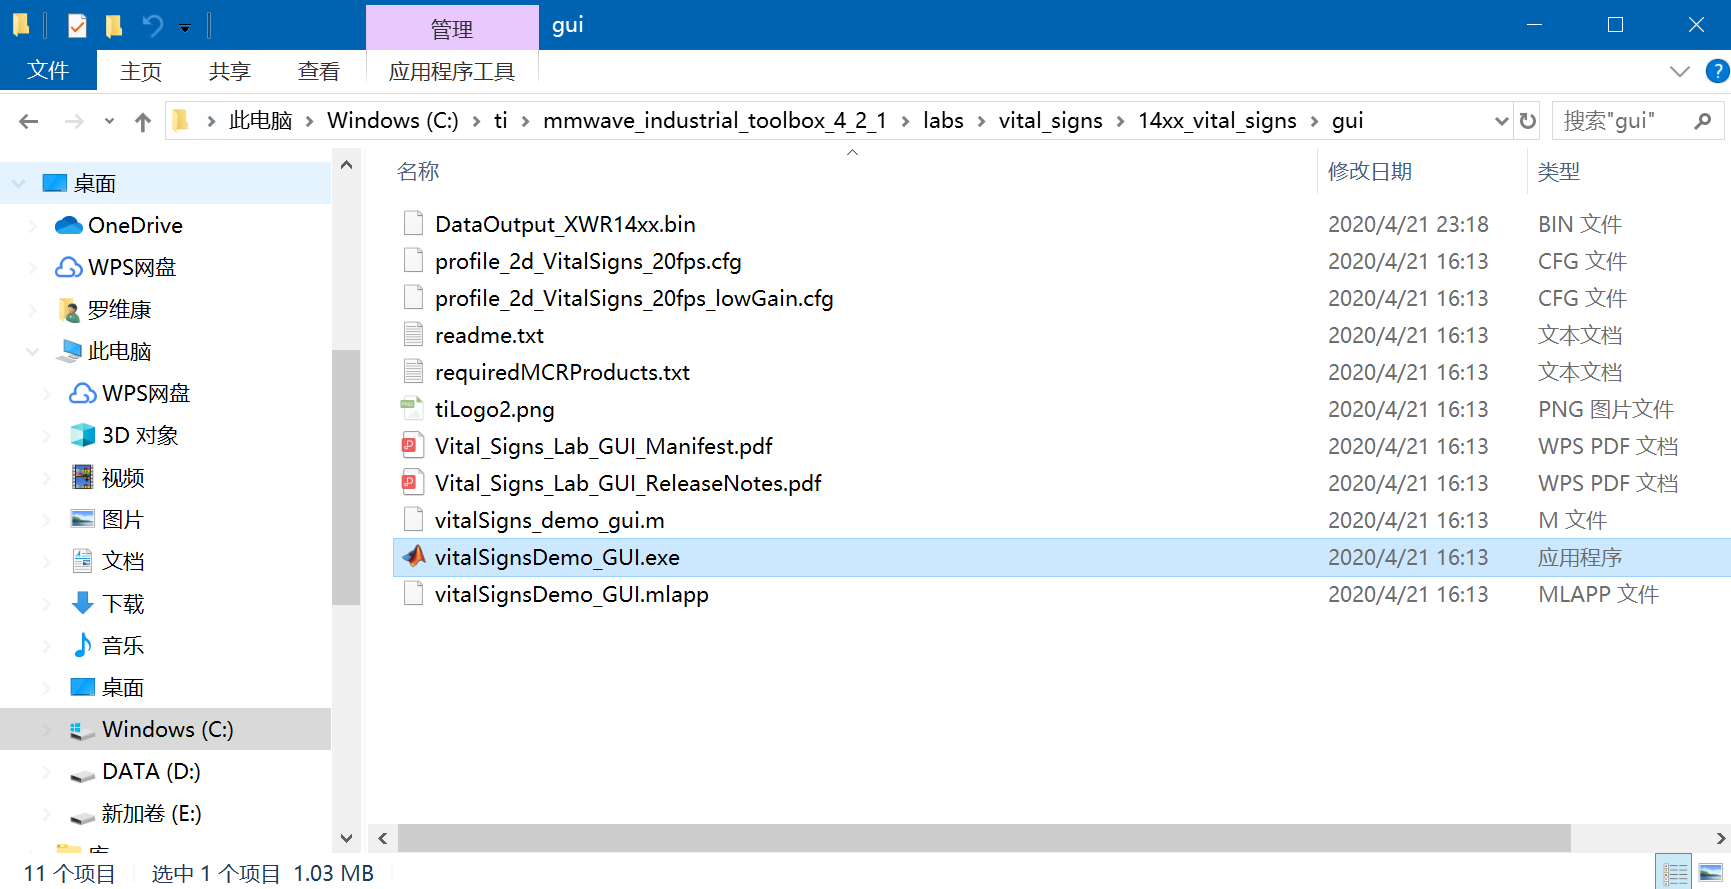Click 此电脑 in the address bar

click(x=261, y=121)
